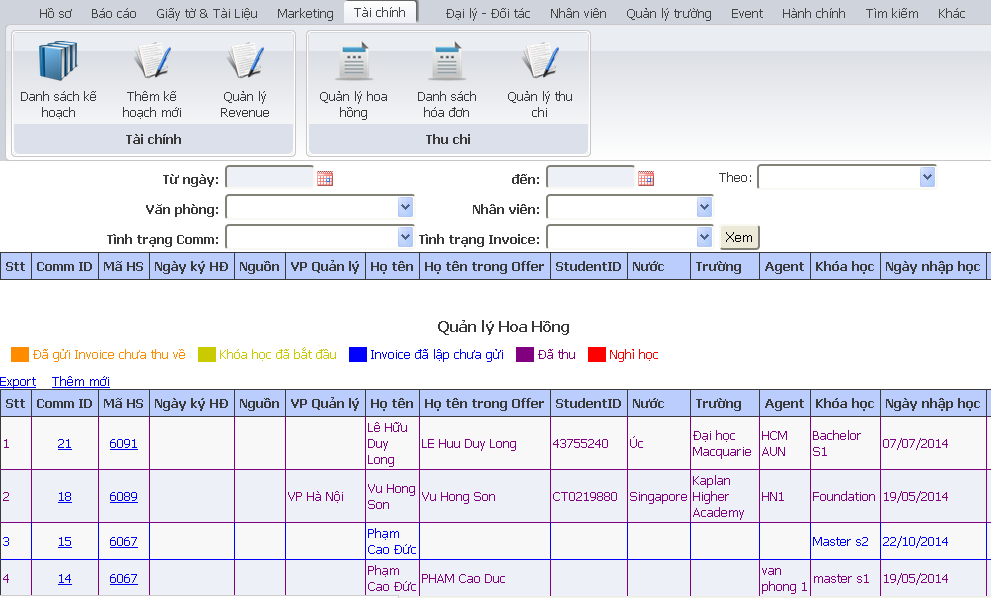Click Foundation course cell
The image size is (991, 598).
(x=844, y=497)
